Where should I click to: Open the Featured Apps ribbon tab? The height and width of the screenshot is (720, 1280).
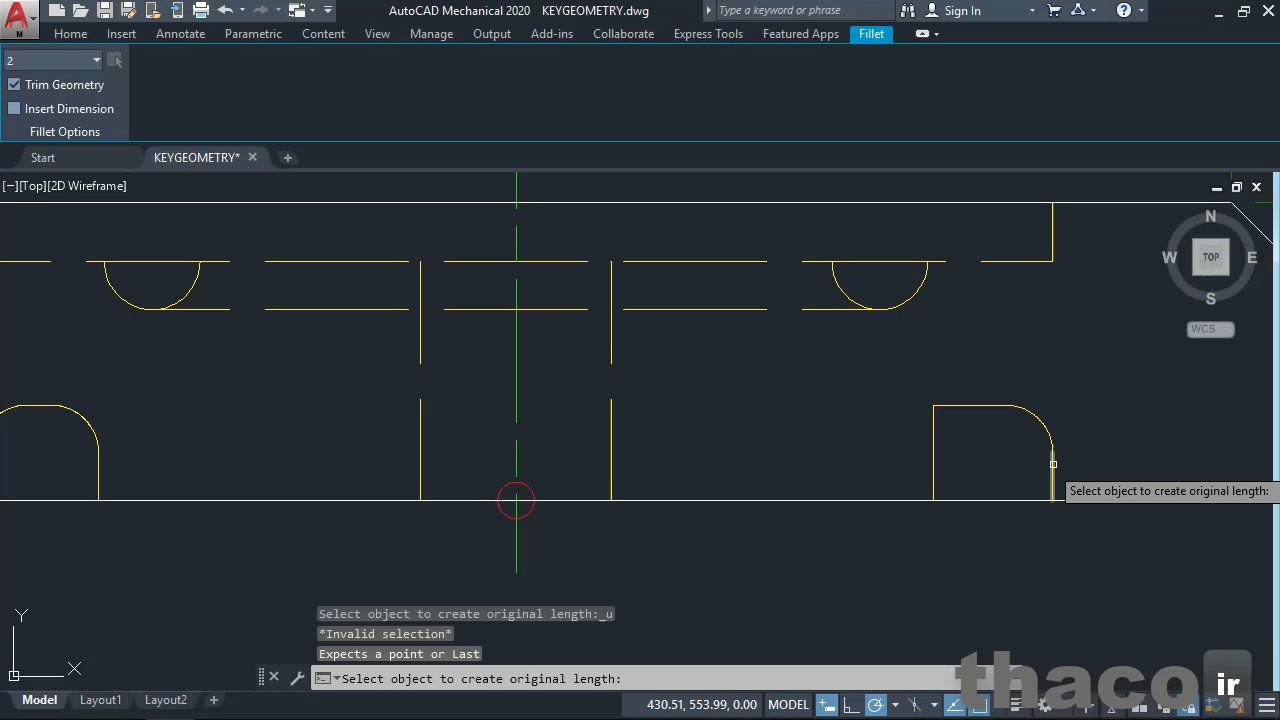click(x=801, y=33)
